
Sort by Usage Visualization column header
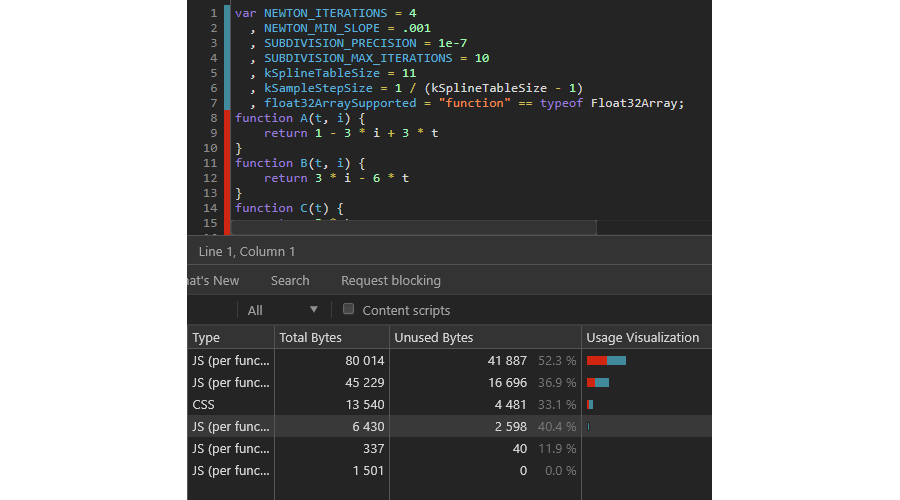click(646, 338)
